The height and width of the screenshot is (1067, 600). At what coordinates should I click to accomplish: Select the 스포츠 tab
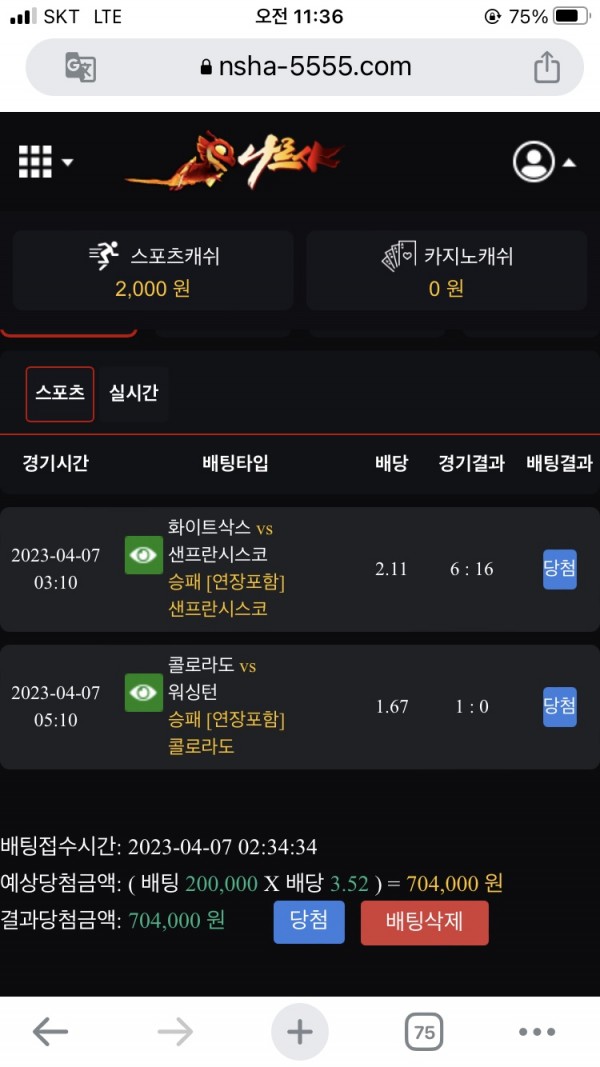point(60,393)
